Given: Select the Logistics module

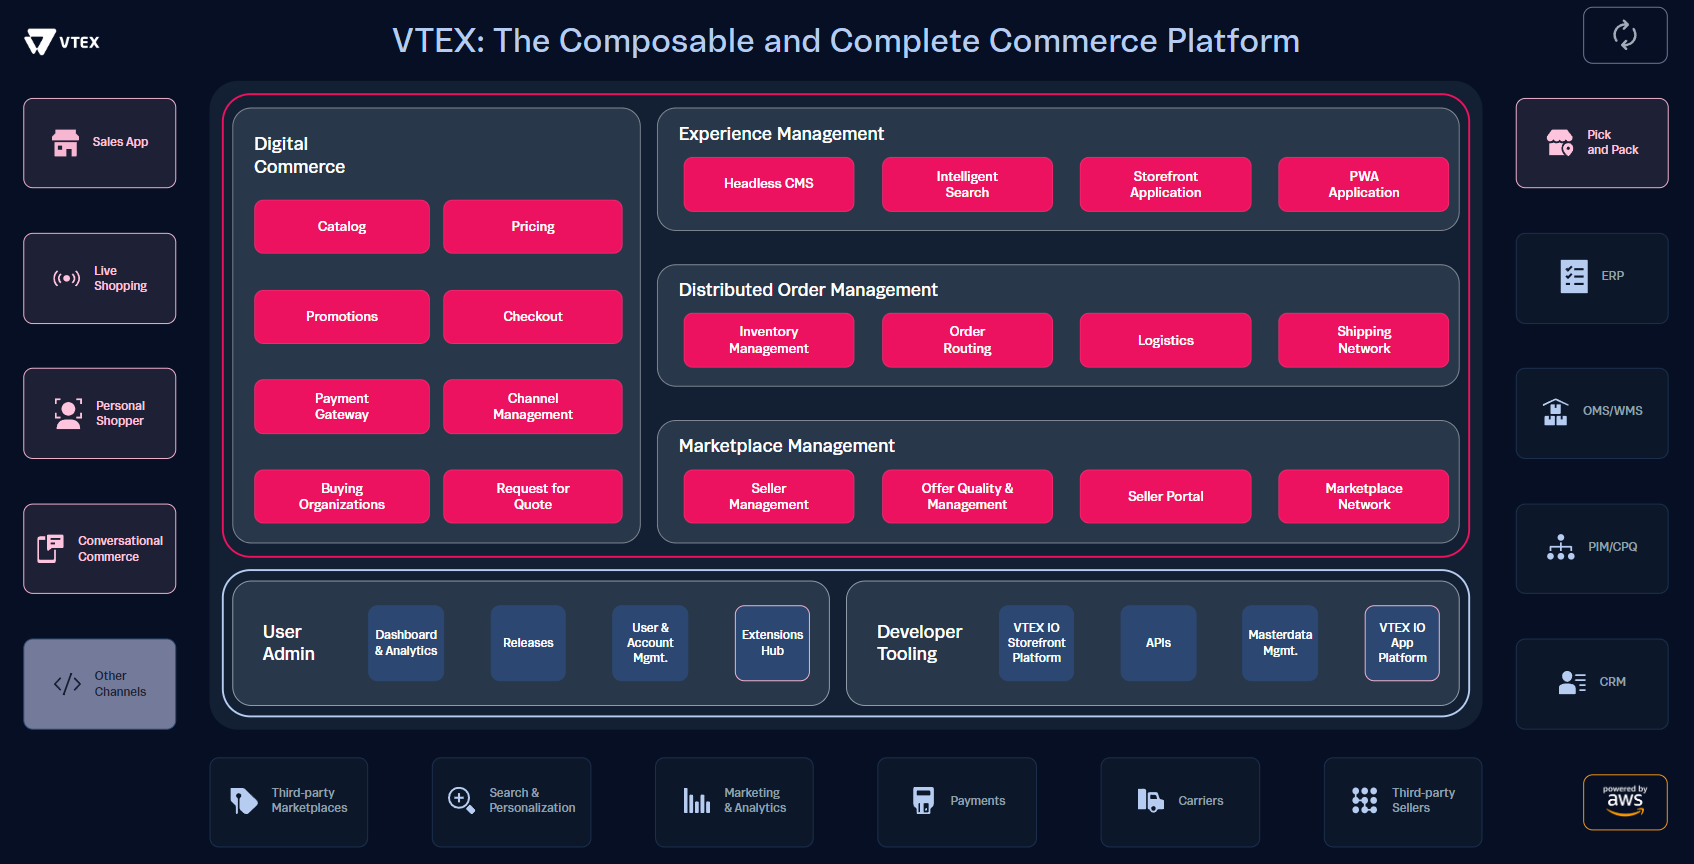Looking at the screenshot, I should tap(1166, 340).
